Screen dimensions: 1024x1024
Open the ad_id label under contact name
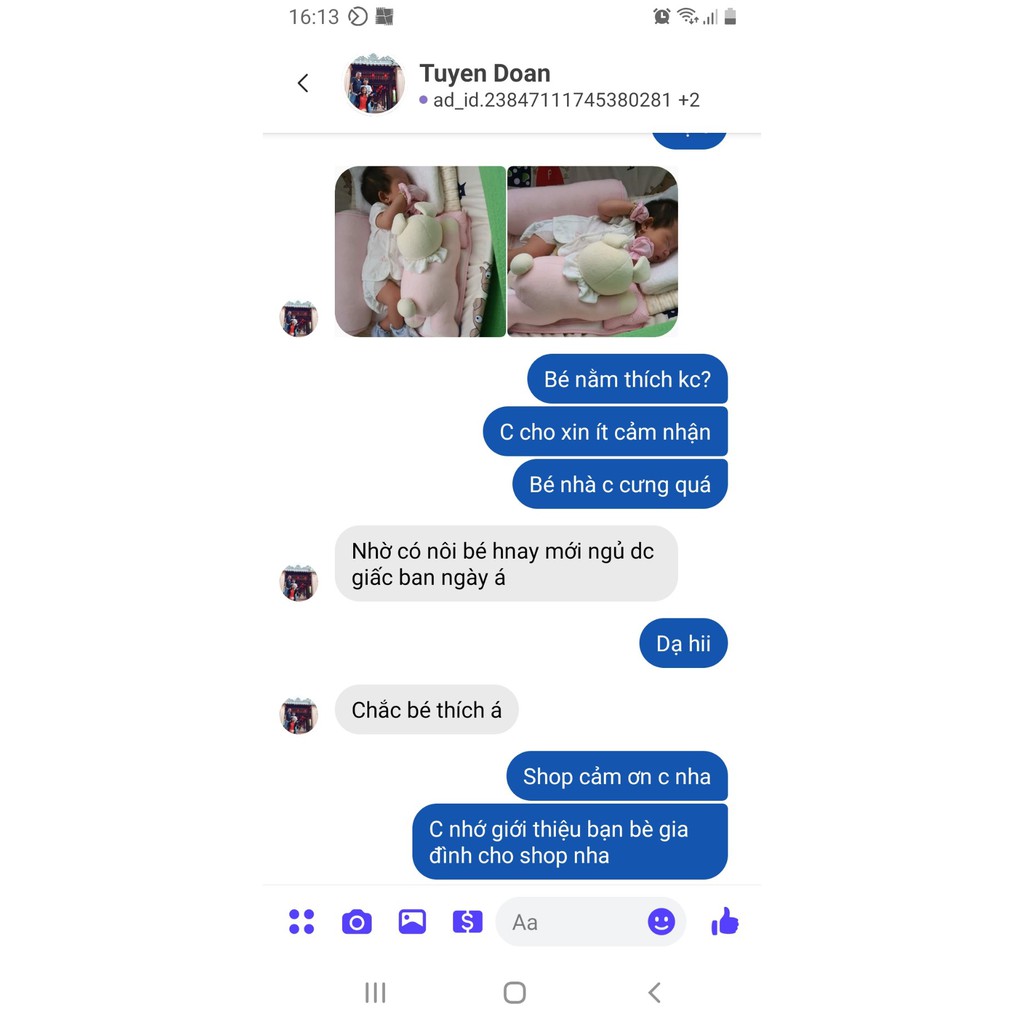560,100
